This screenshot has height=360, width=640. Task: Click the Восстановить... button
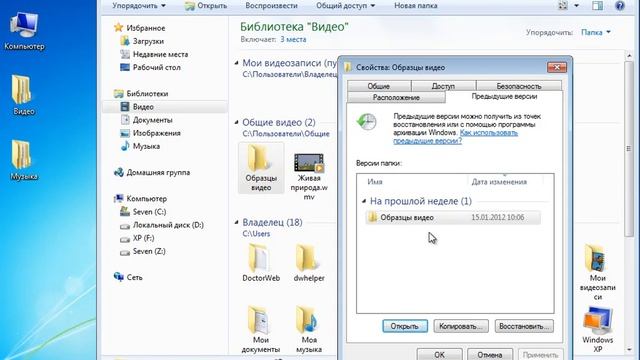pyautogui.click(x=524, y=326)
